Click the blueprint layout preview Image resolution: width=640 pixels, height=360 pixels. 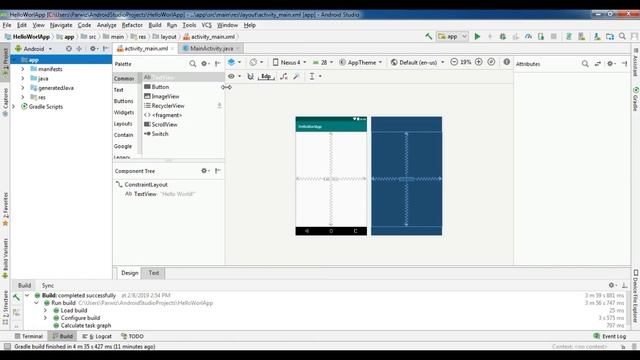(407, 176)
